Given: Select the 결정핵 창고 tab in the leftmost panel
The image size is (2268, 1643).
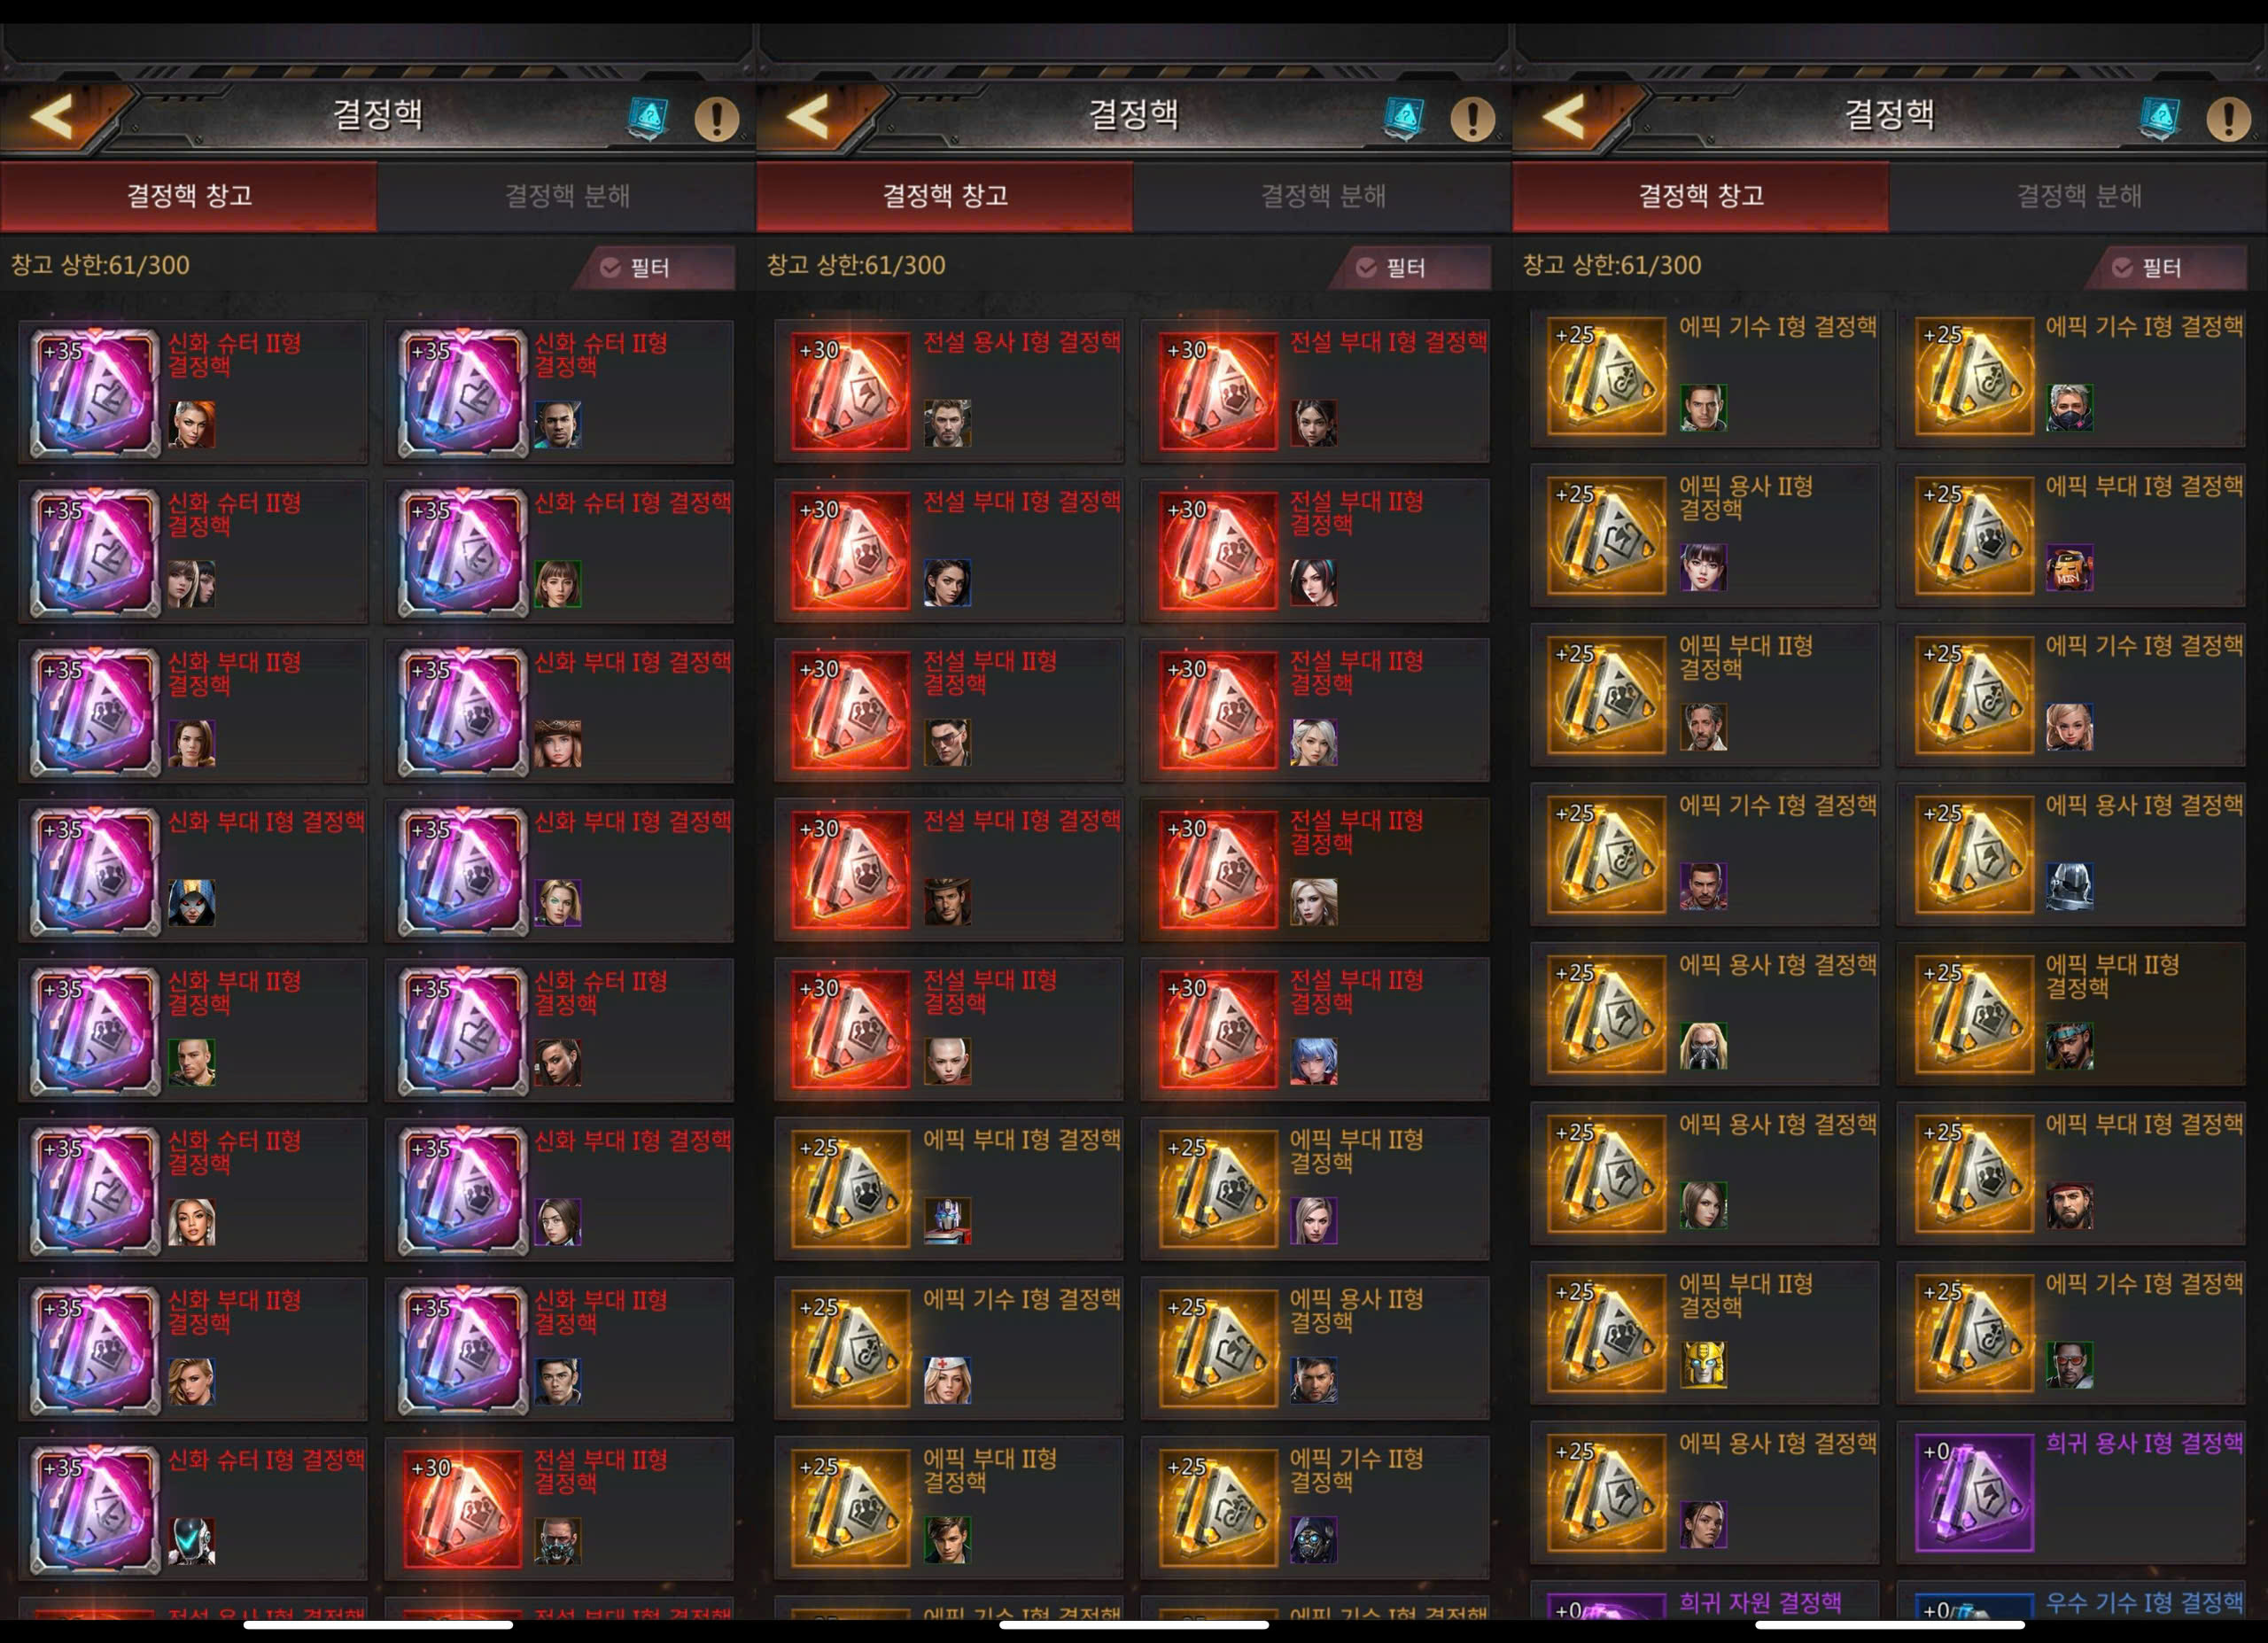Looking at the screenshot, I should 189,196.
